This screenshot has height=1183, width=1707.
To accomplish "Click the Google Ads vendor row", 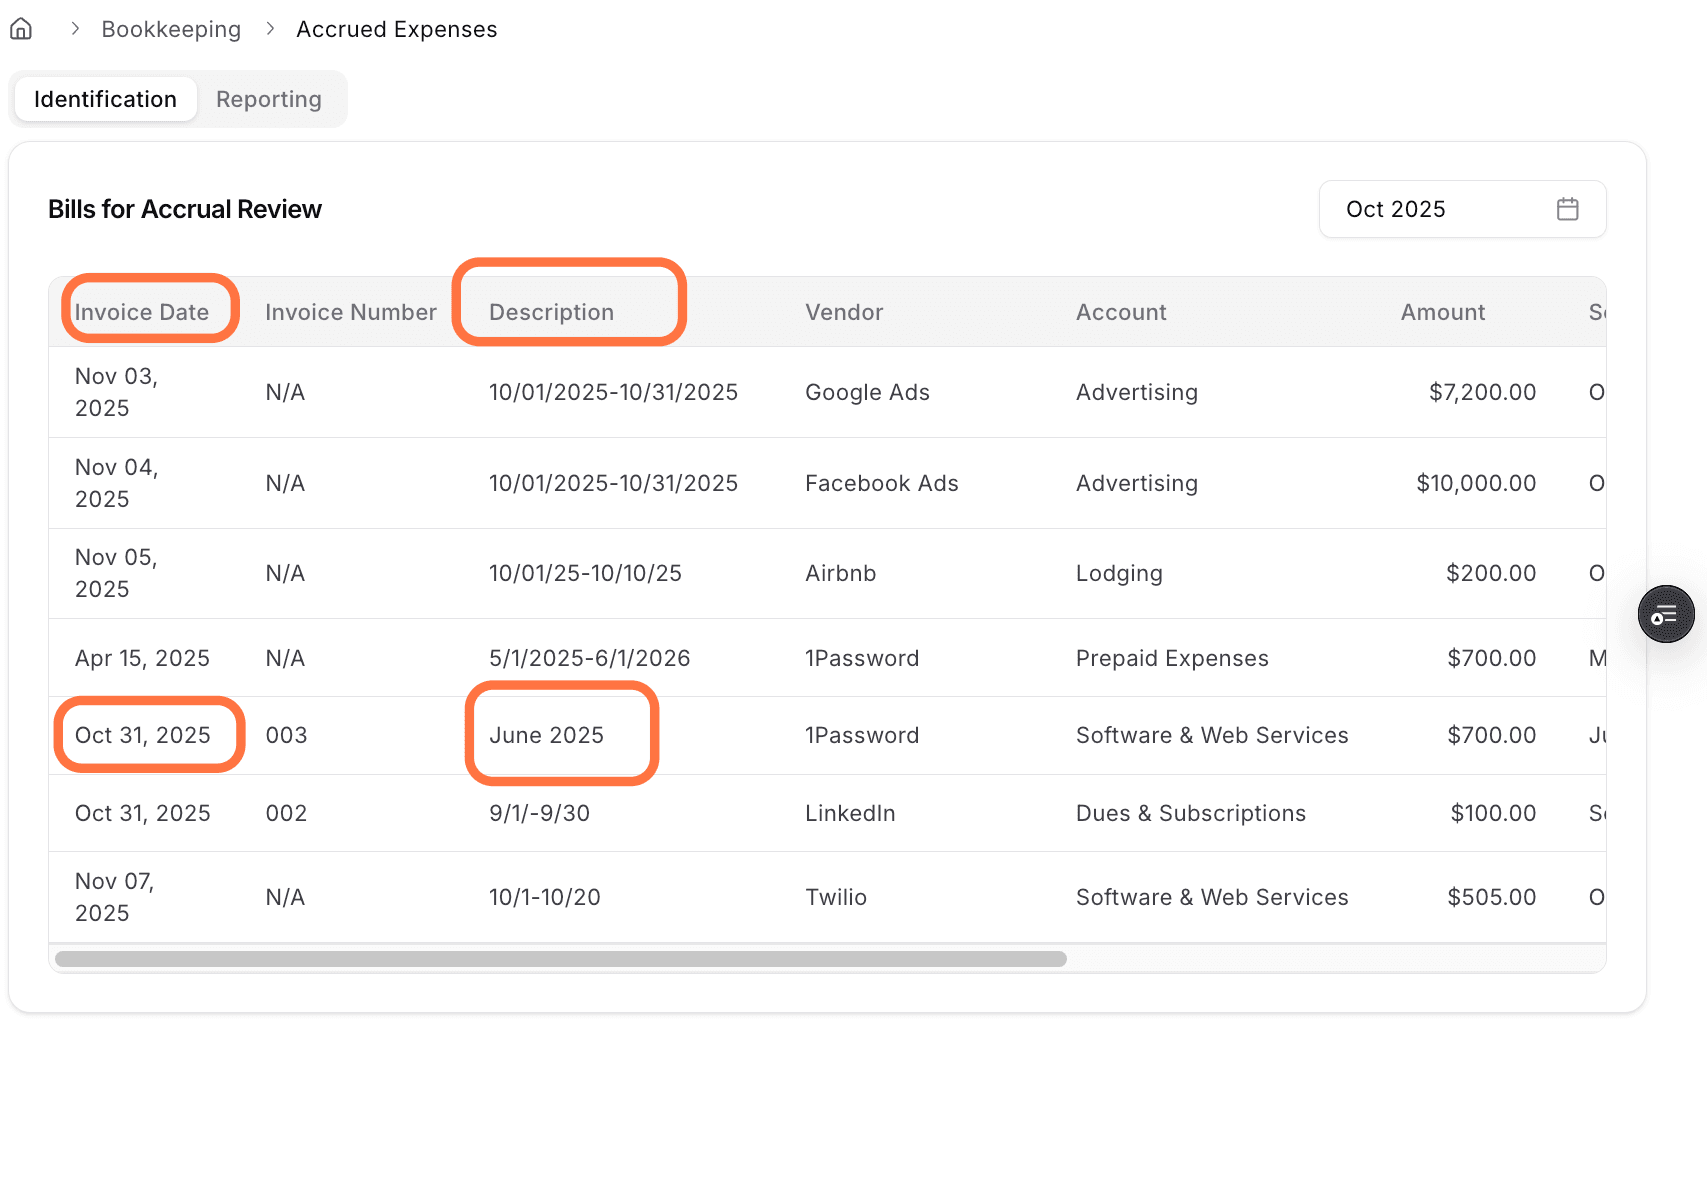I will click(866, 392).
